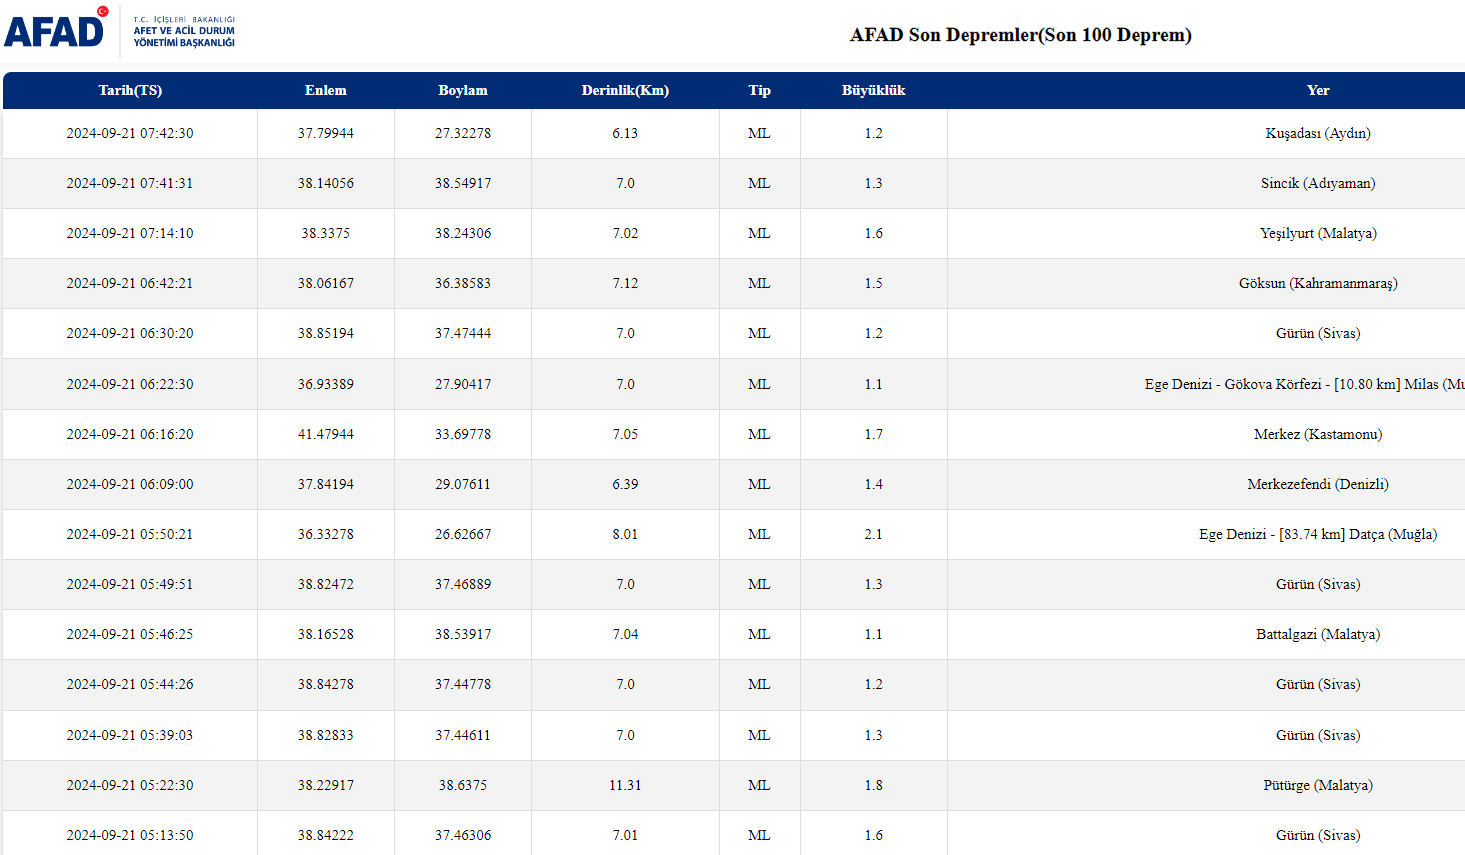Select the date cell 2024-09-21 07:14:10
Screen dimensions: 1465x855
[x=130, y=233]
